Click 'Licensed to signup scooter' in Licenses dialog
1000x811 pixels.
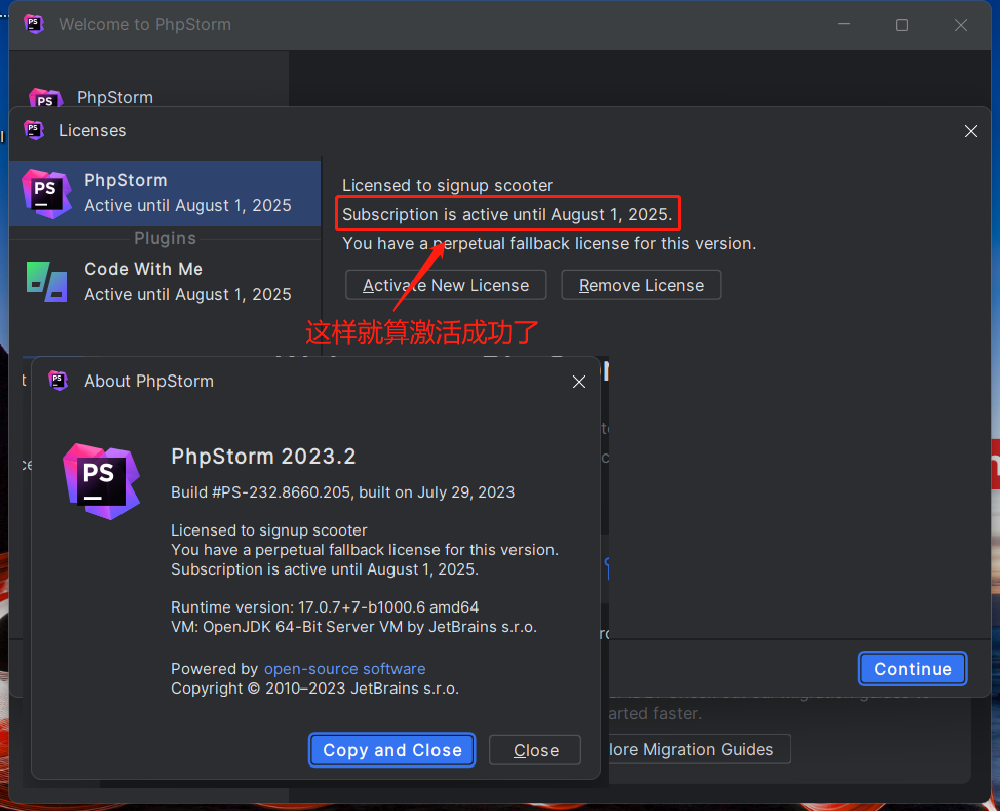[x=447, y=186]
